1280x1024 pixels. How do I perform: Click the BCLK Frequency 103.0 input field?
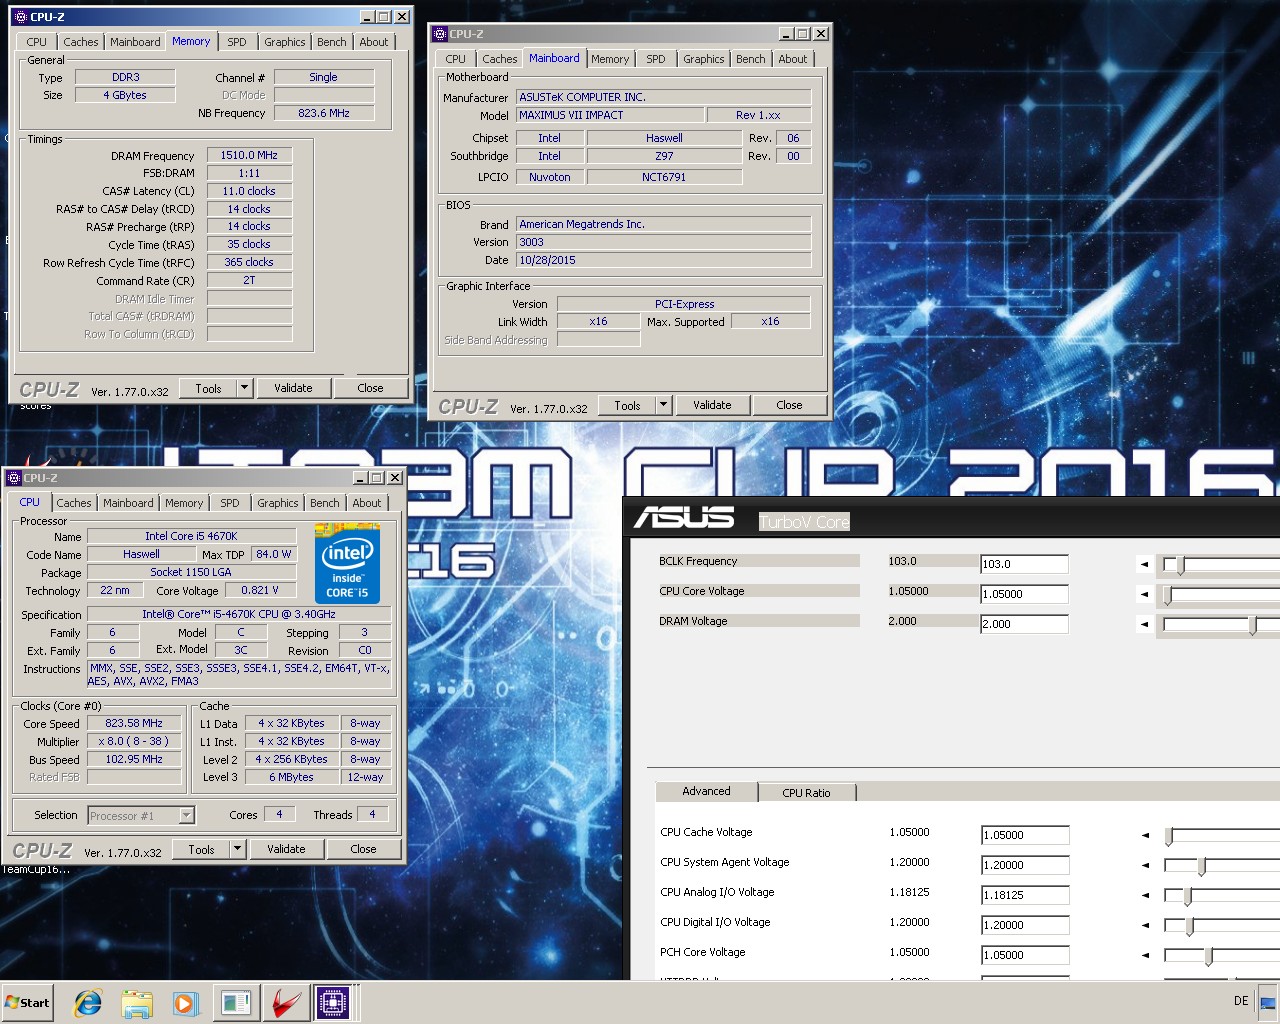(1024, 564)
